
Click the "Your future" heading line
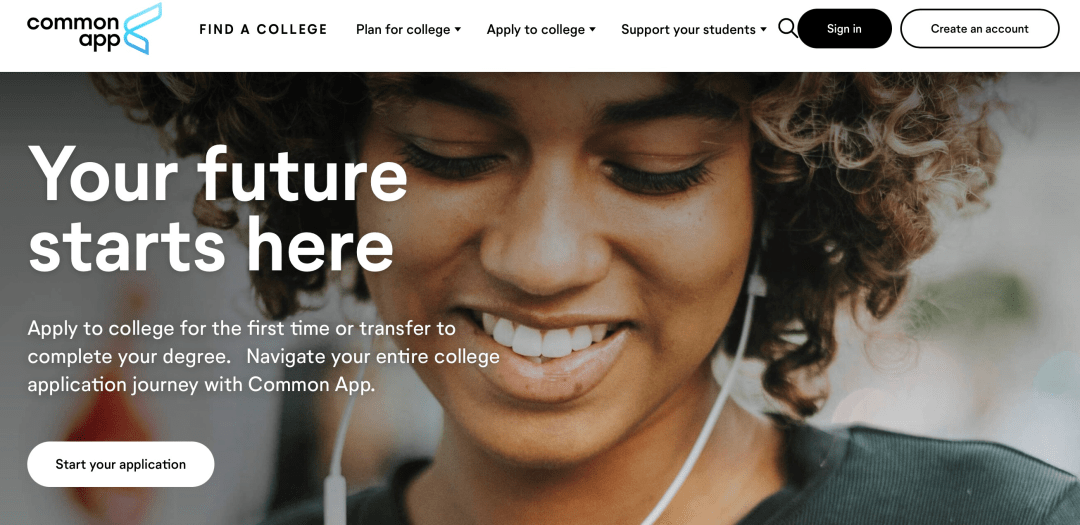218,174
